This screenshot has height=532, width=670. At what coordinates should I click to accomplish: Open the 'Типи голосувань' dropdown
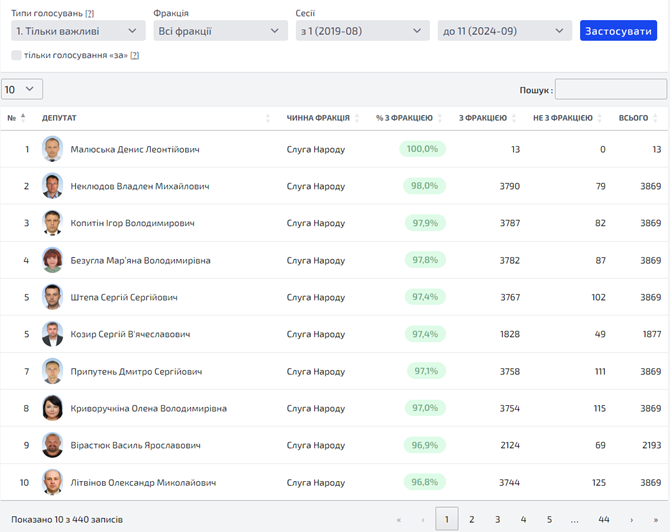[x=78, y=31]
